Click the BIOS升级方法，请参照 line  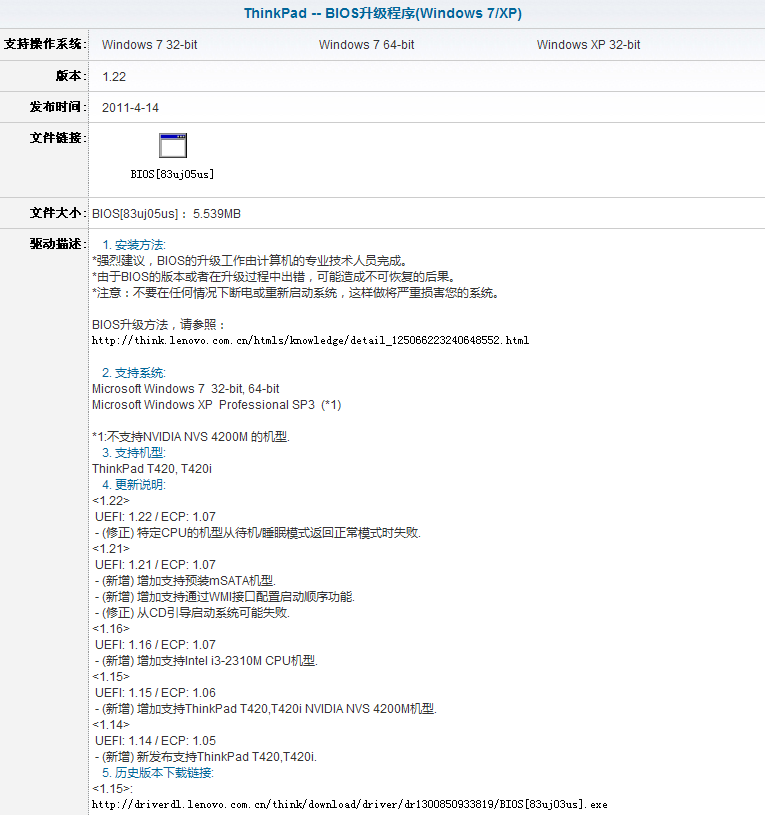pyautogui.click(x=159, y=325)
